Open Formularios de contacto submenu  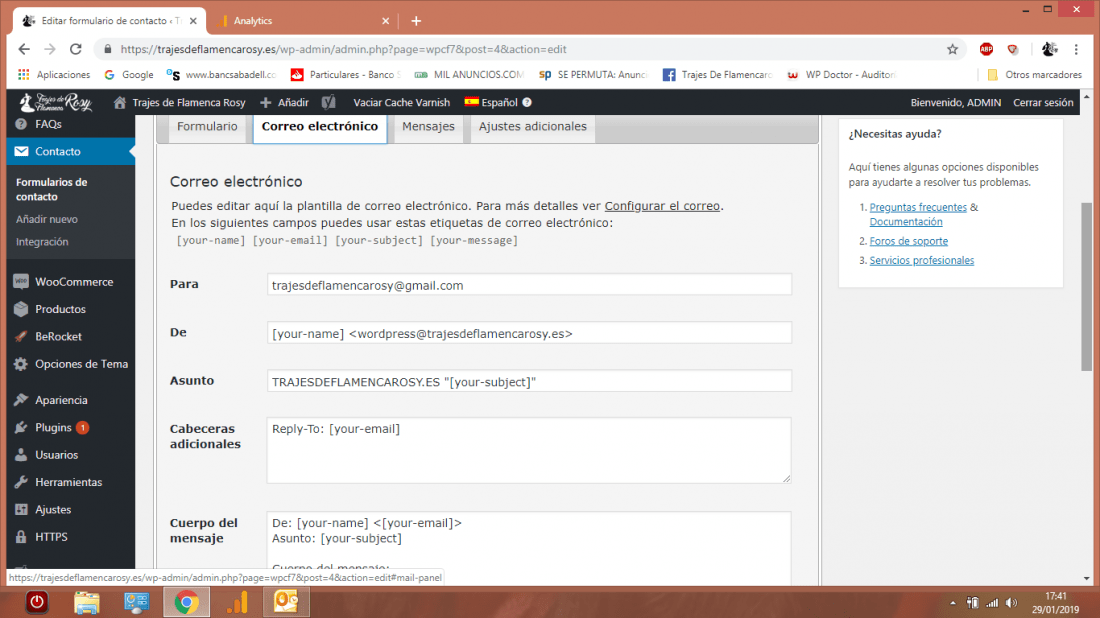pos(52,189)
